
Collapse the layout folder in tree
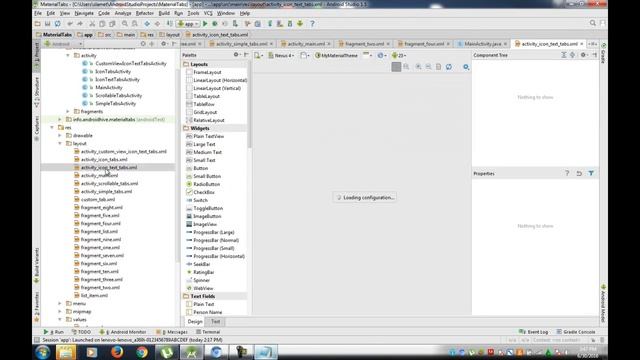(60, 143)
